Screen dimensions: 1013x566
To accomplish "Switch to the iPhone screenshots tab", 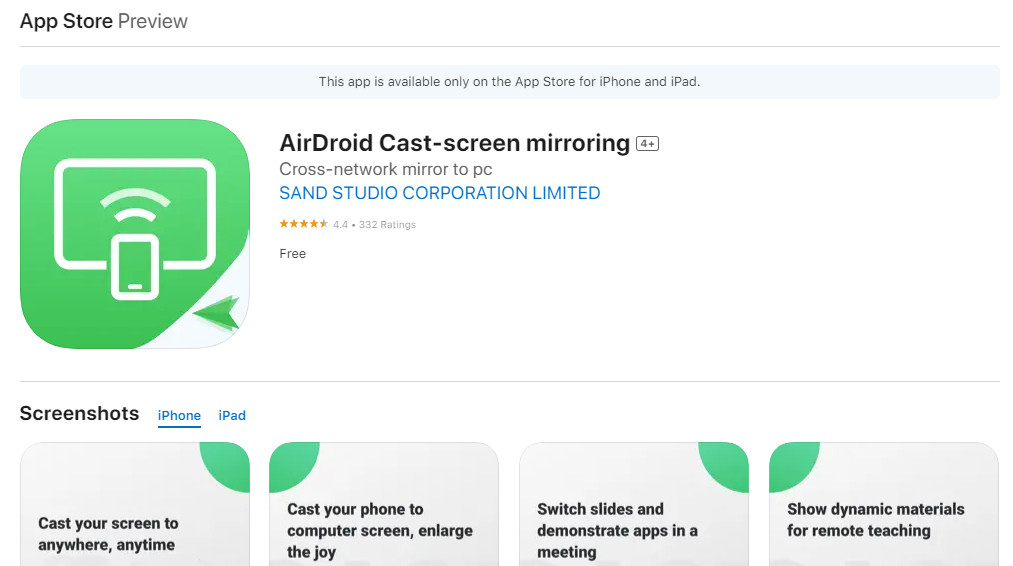I will [179, 416].
